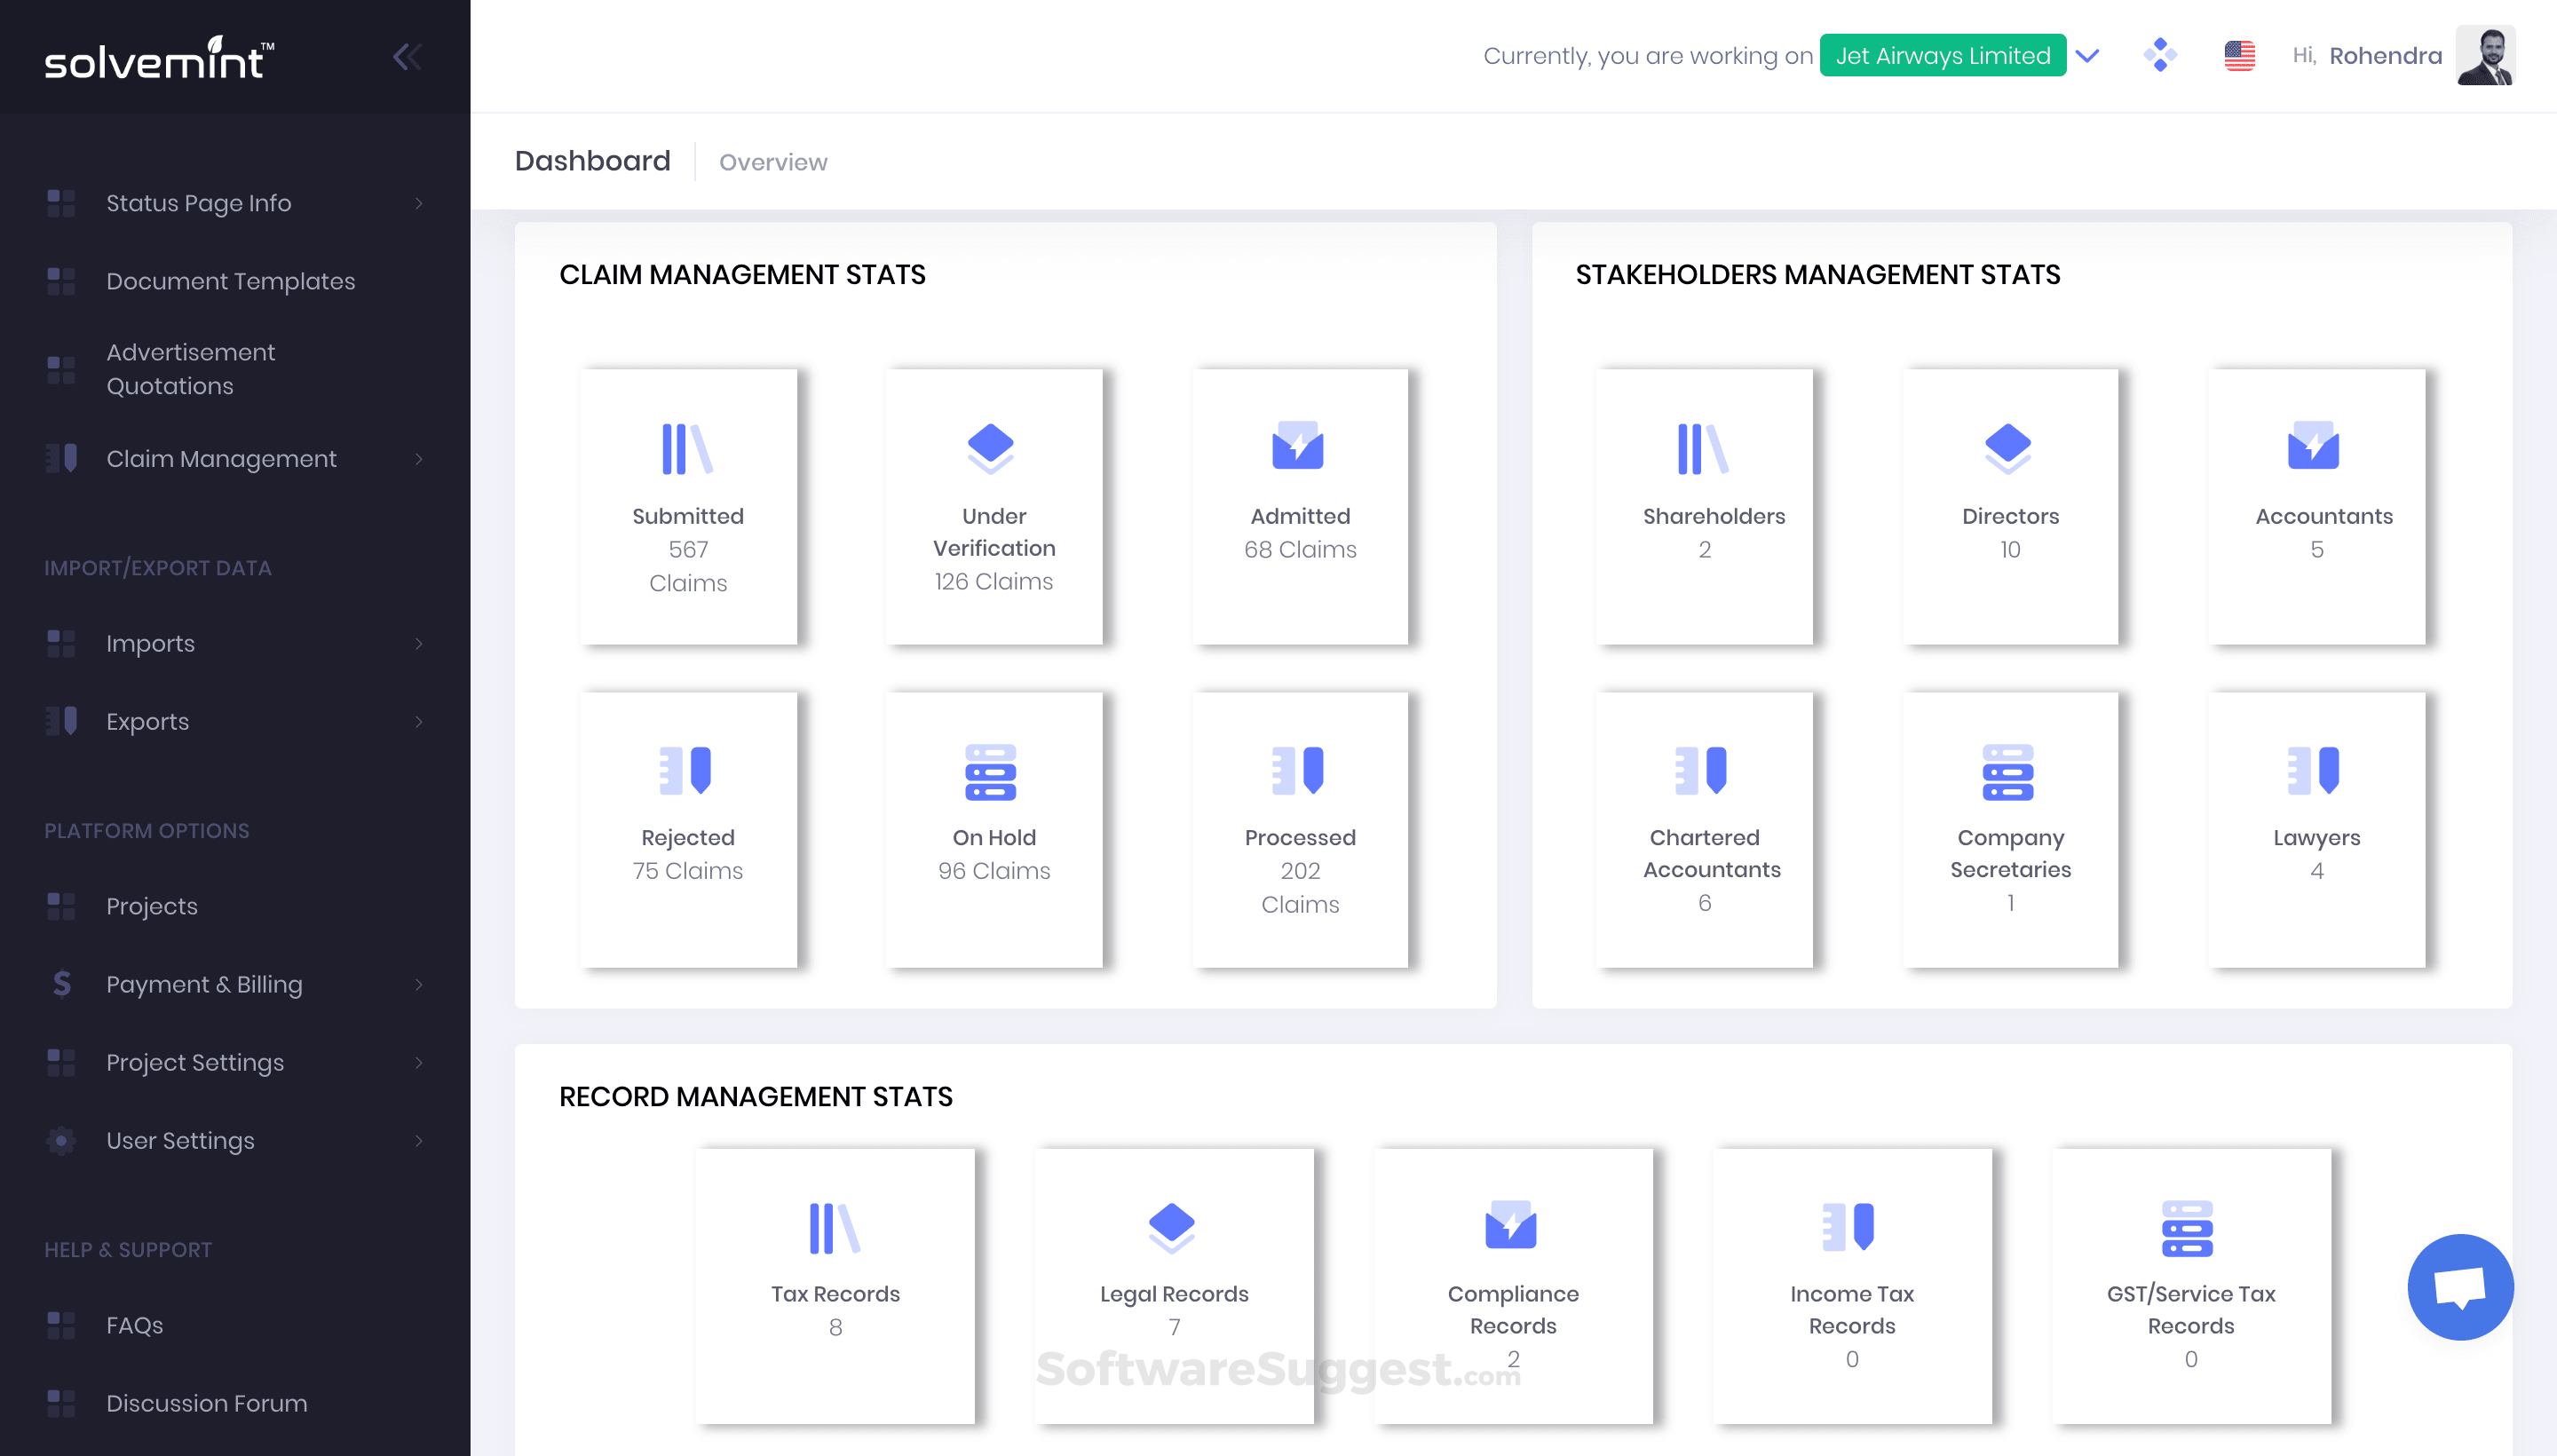Viewport: 2557px width, 1456px height.
Task: Click the Payment & Billing dollar icon
Action: pos(62,984)
